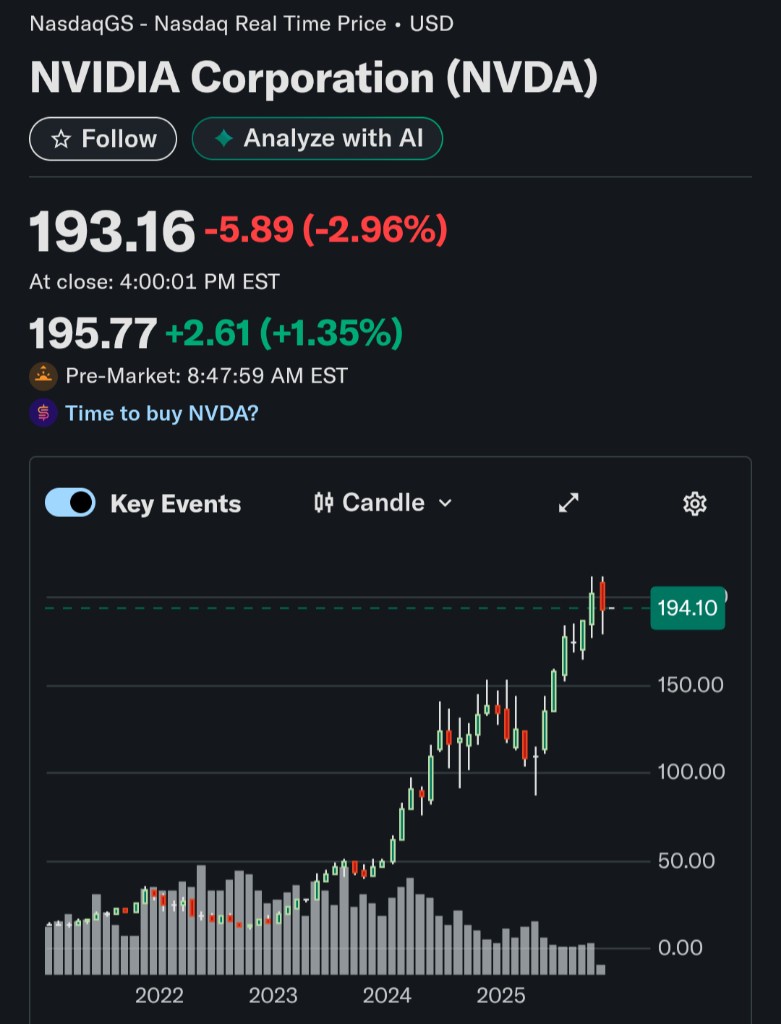The image size is (781, 1024).
Task: Click the NVIDIA Corporation (NVDA) heading
Action: (313, 79)
